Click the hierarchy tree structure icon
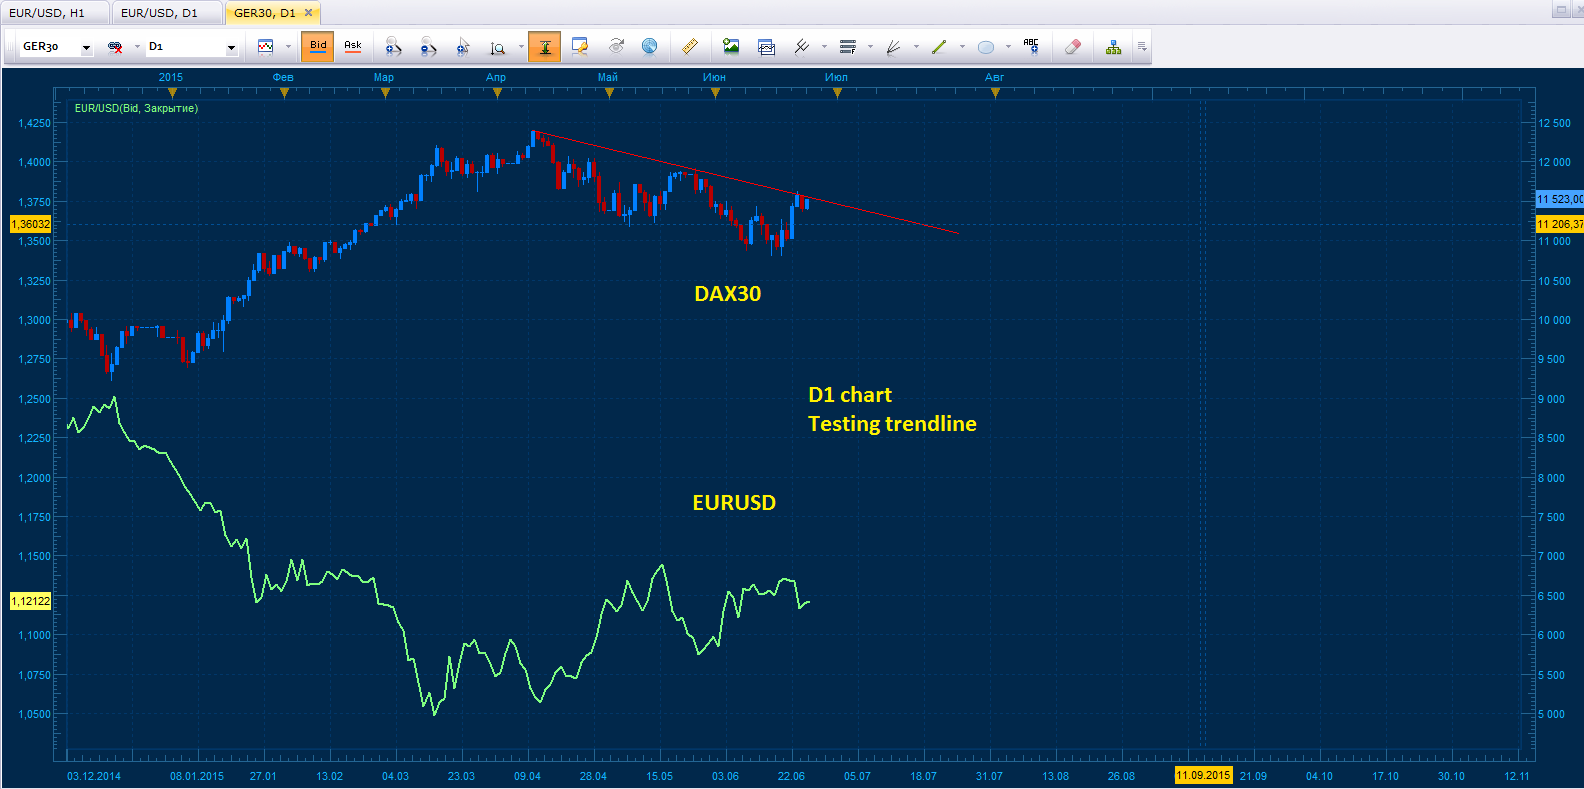 pos(1113,47)
